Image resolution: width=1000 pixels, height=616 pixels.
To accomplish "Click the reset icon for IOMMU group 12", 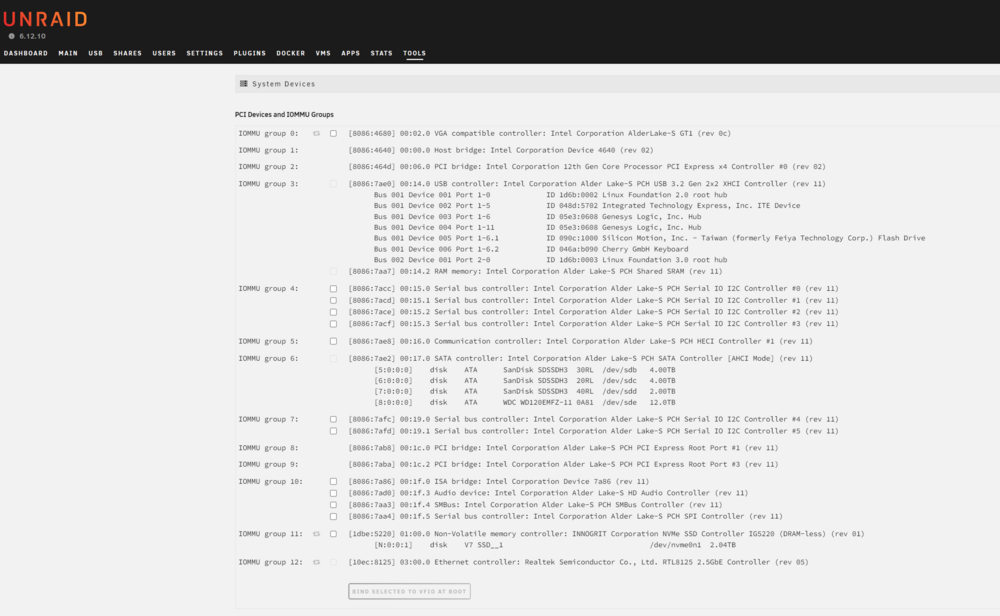I will (316, 562).
